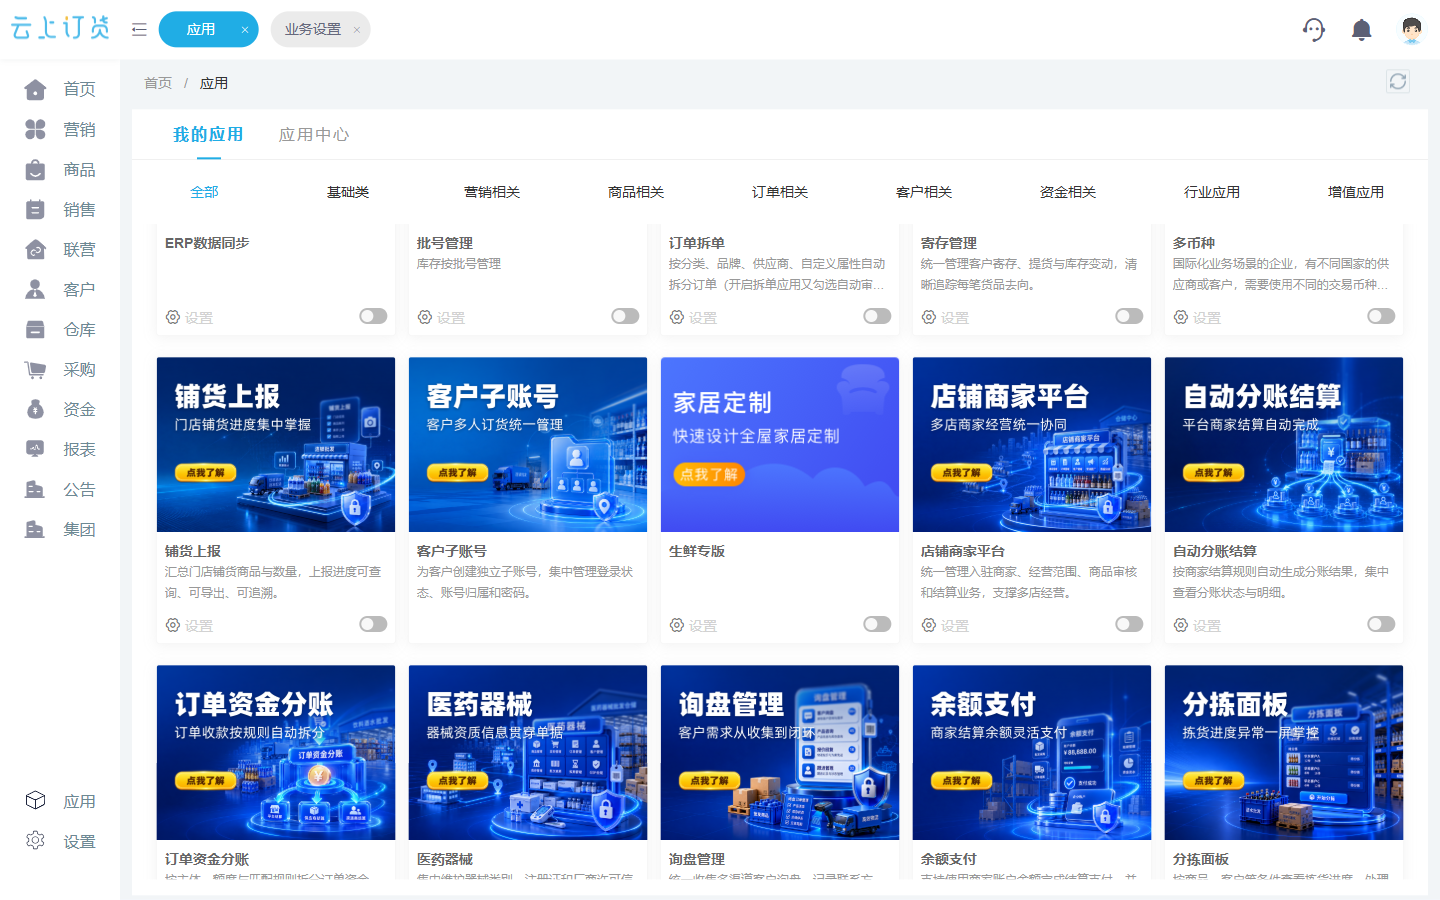Open the 询盘管理 banner thumbnail

tap(780, 752)
